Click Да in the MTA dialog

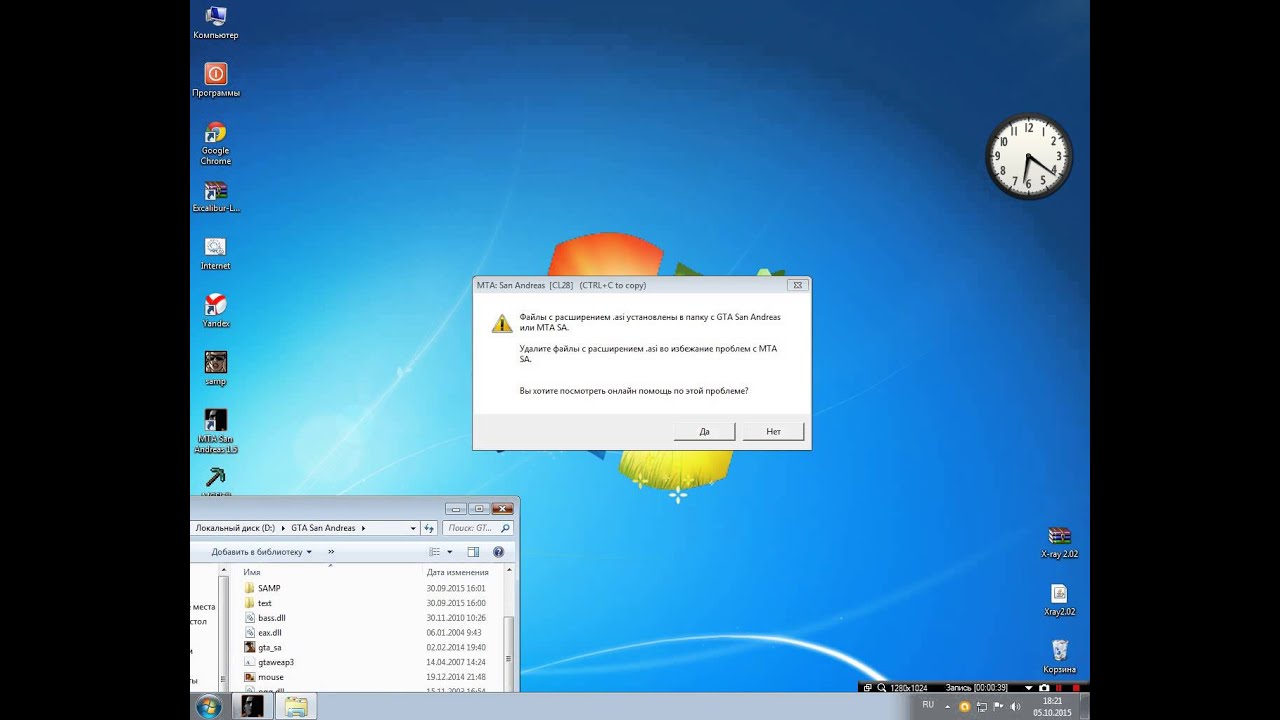[x=705, y=431]
